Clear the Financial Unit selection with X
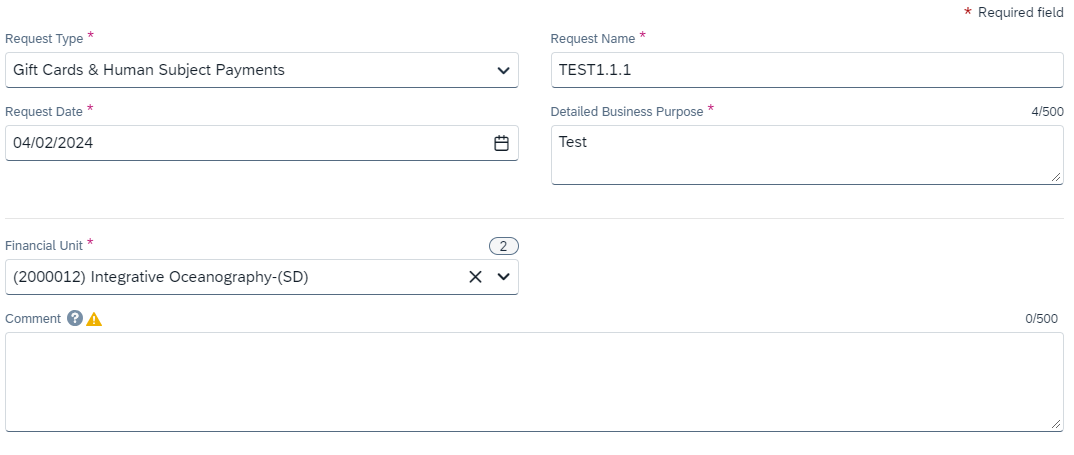Viewport: 1074px width, 455px height. (x=476, y=277)
